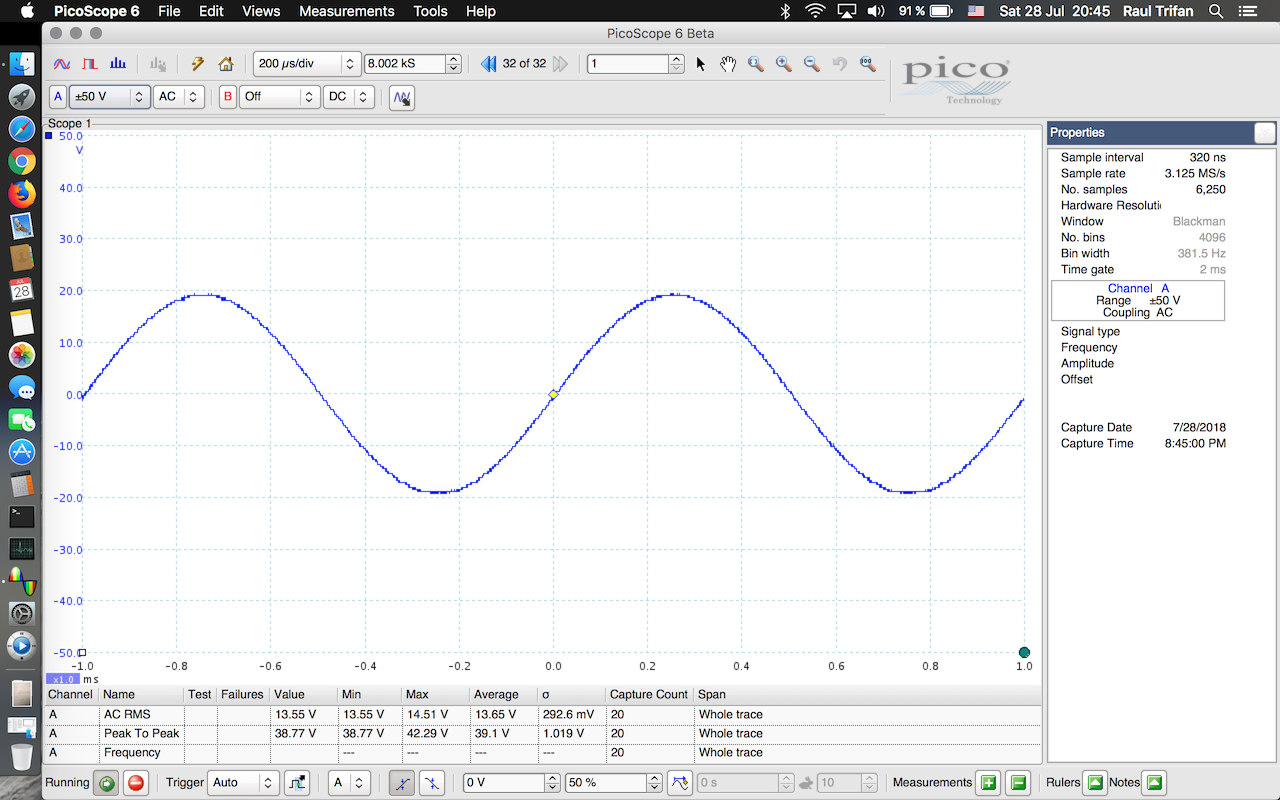Adjust the 8.002 kS samples stepper
Image resolution: width=1280 pixels, height=800 pixels.
[454, 64]
